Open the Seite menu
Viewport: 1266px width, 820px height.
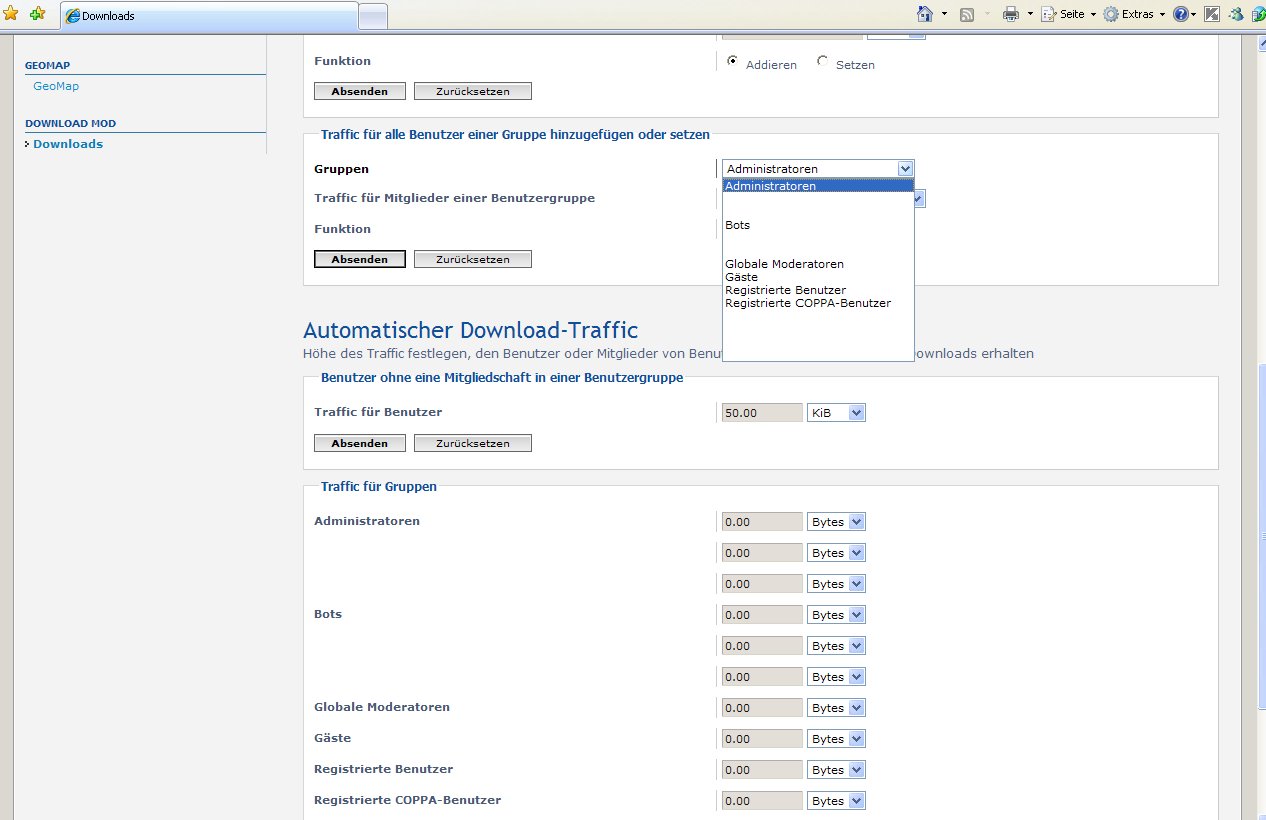pyautogui.click(x=1071, y=14)
